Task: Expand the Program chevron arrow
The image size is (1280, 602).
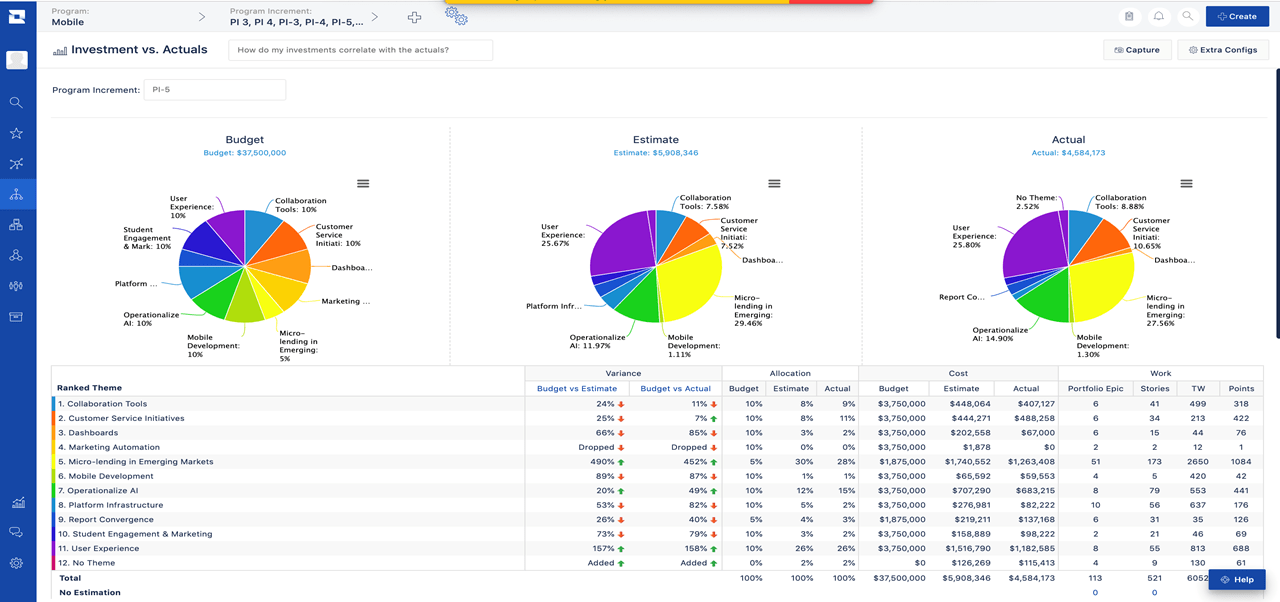Action: tap(201, 17)
